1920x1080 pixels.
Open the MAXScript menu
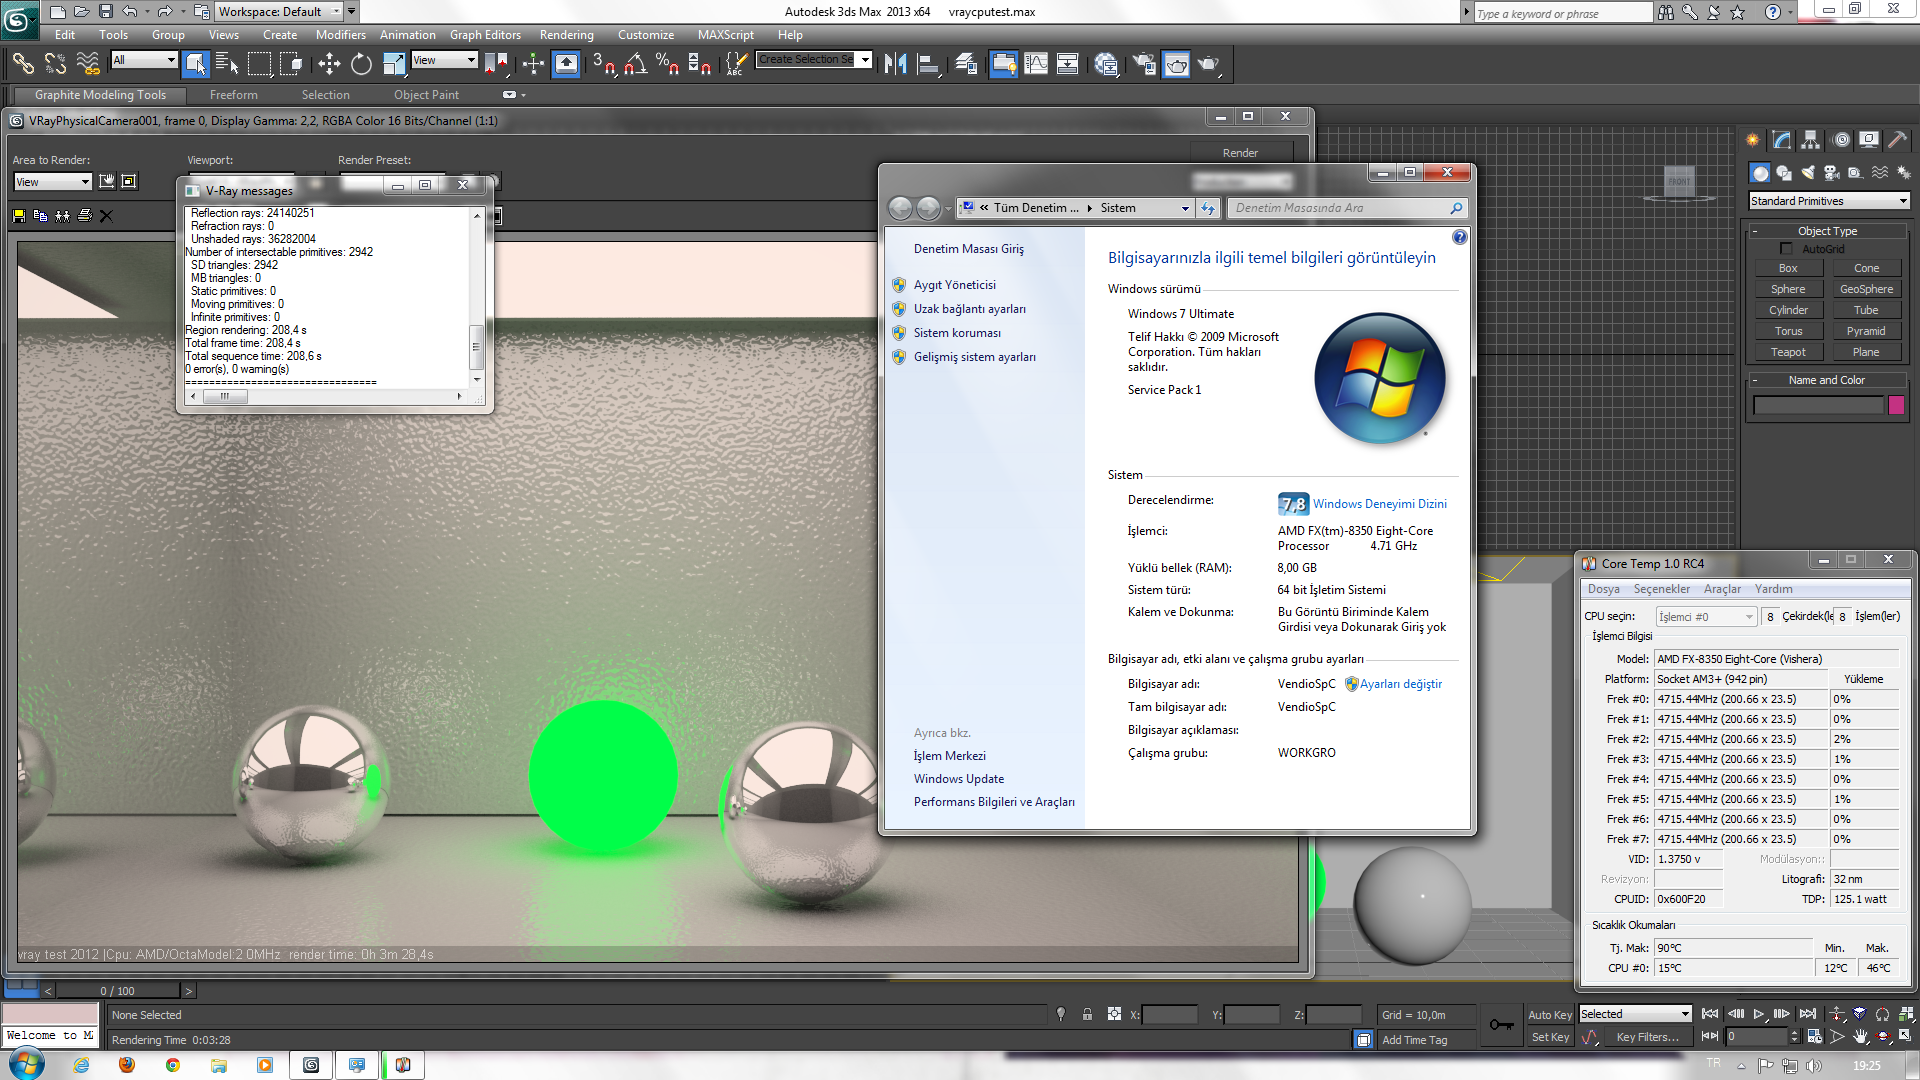[x=725, y=35]
